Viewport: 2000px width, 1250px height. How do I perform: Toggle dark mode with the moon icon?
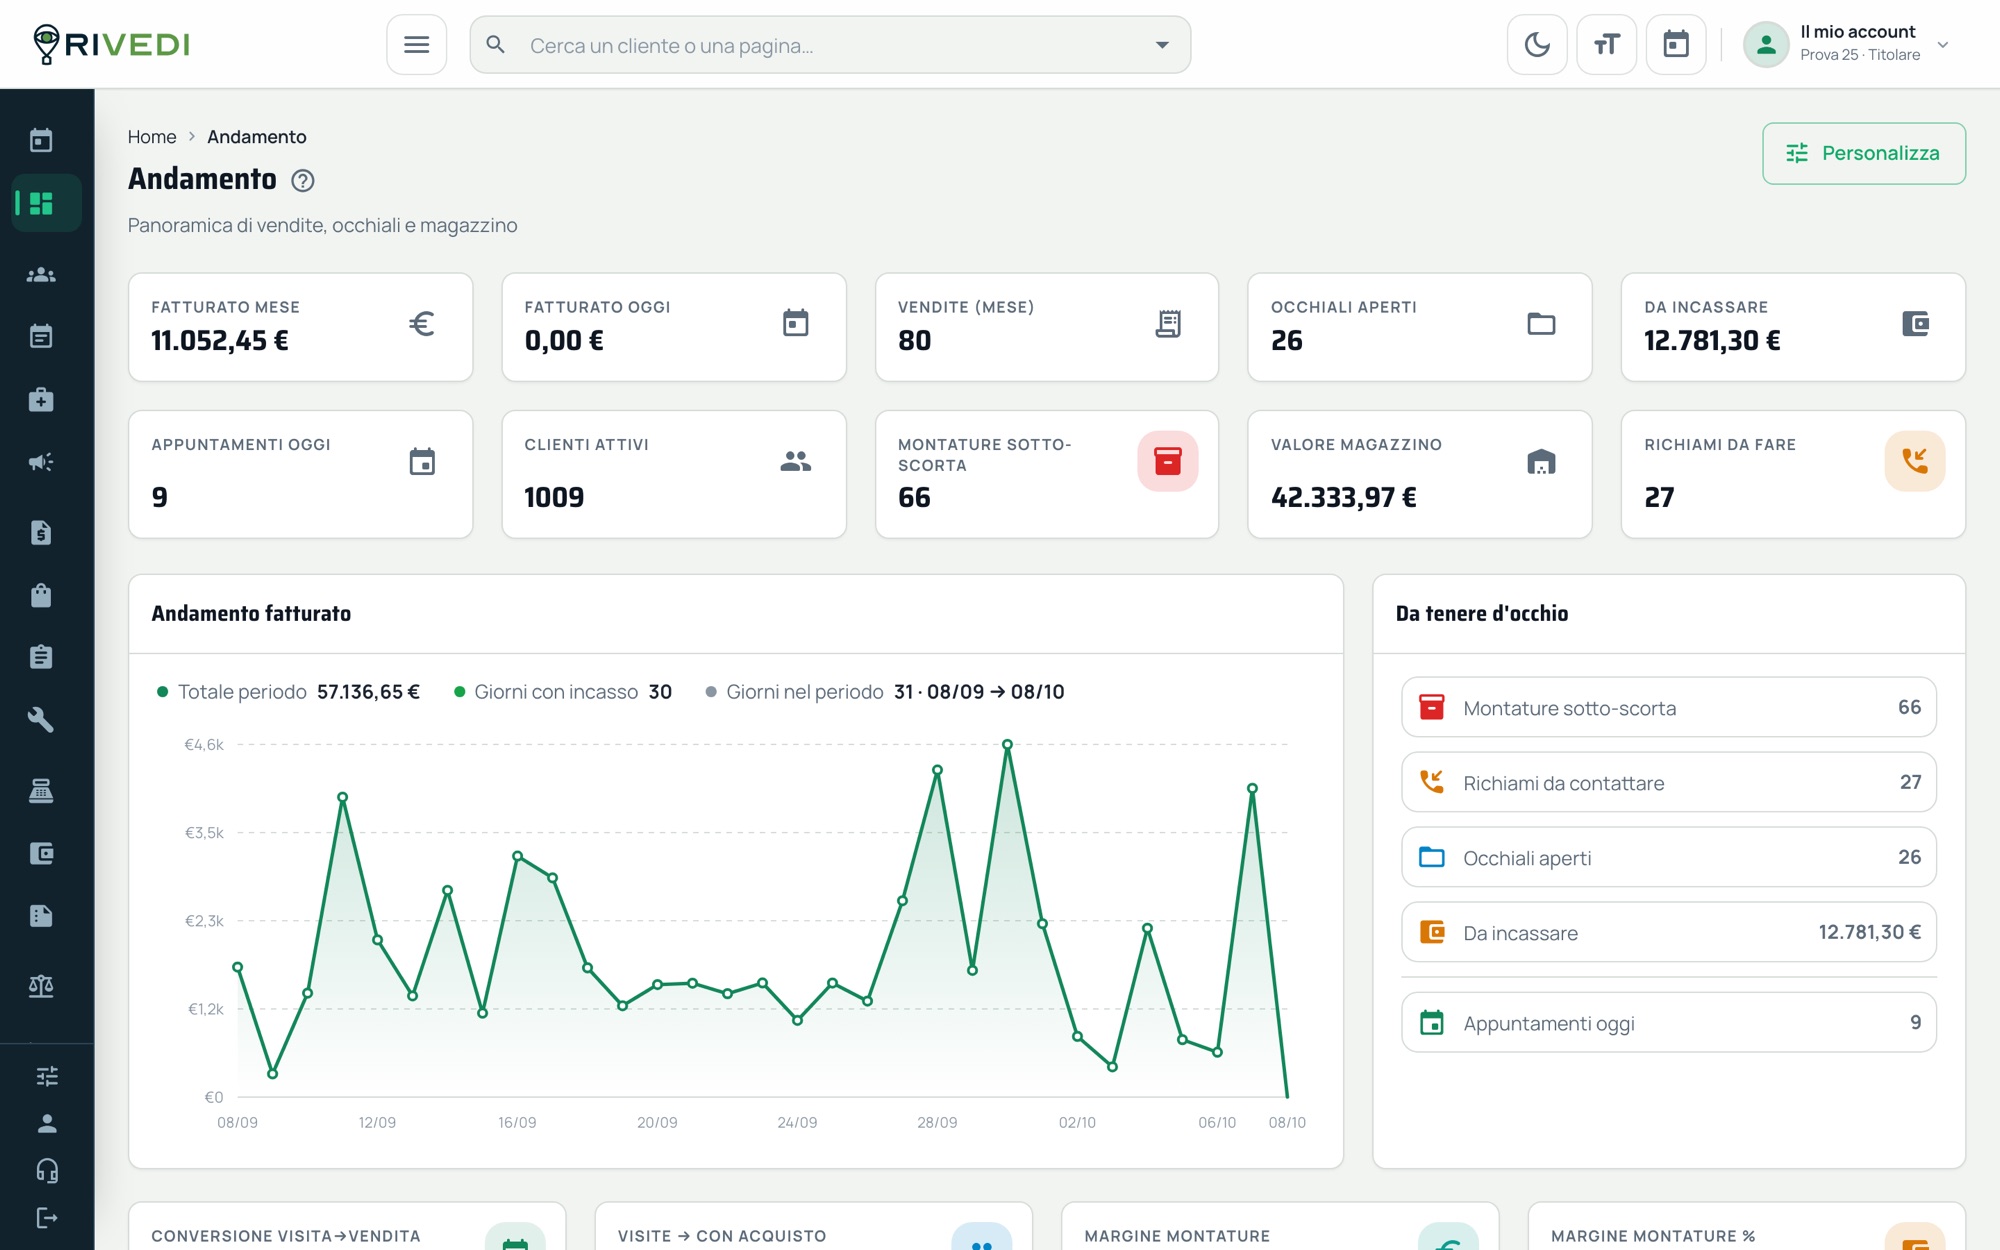point(1536,45)
